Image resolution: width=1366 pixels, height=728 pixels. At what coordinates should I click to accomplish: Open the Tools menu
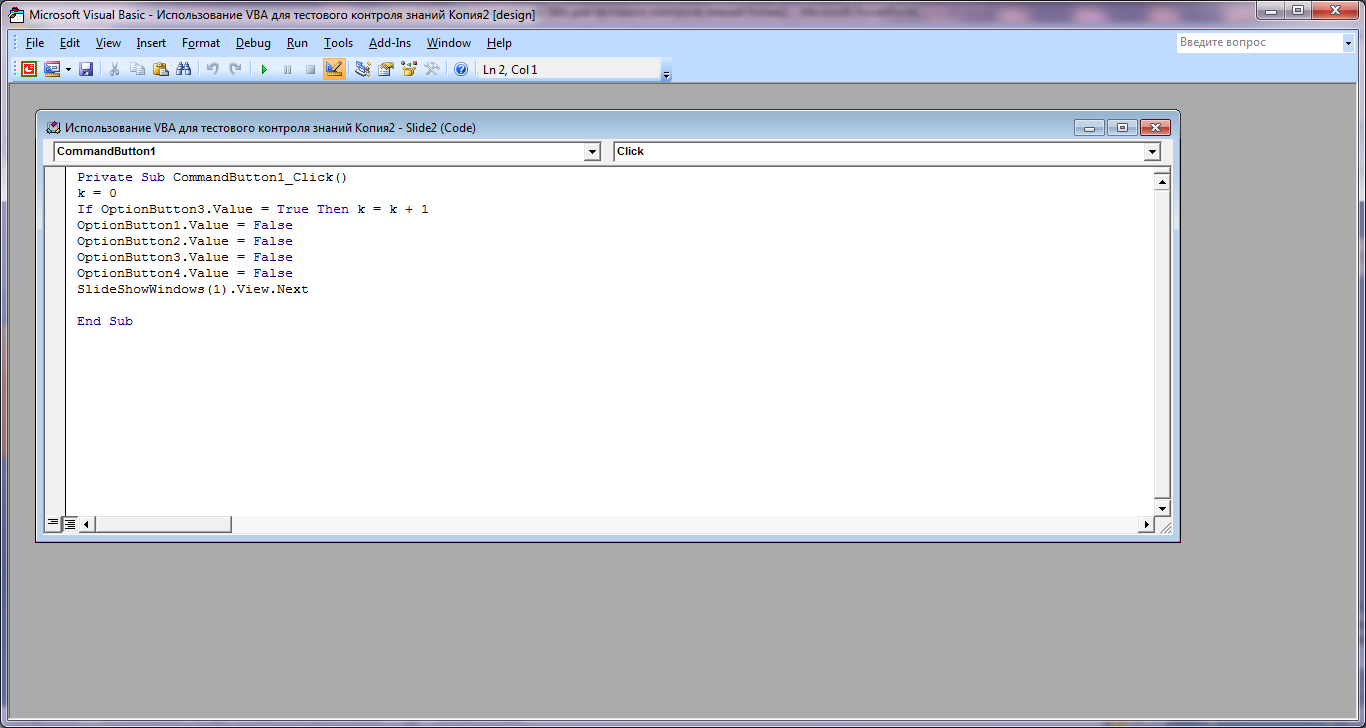[x=339, y=43]
